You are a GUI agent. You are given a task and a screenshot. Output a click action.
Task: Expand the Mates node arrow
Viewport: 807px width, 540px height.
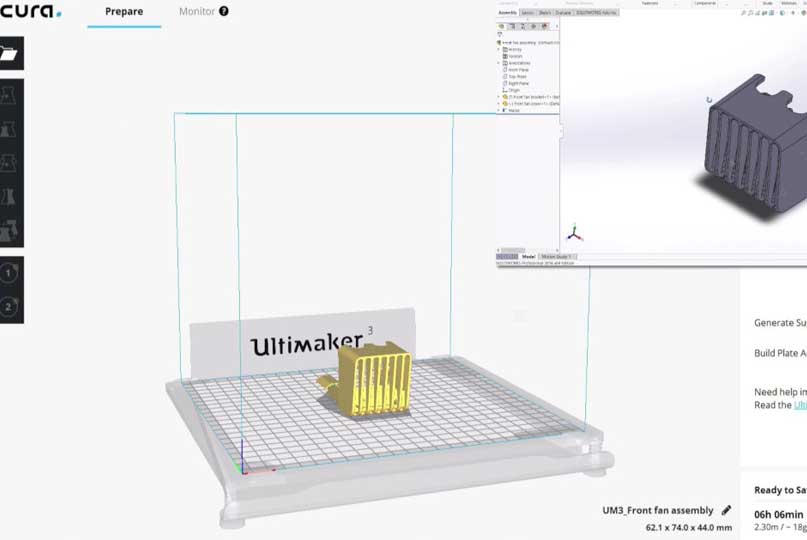[498, 110]
